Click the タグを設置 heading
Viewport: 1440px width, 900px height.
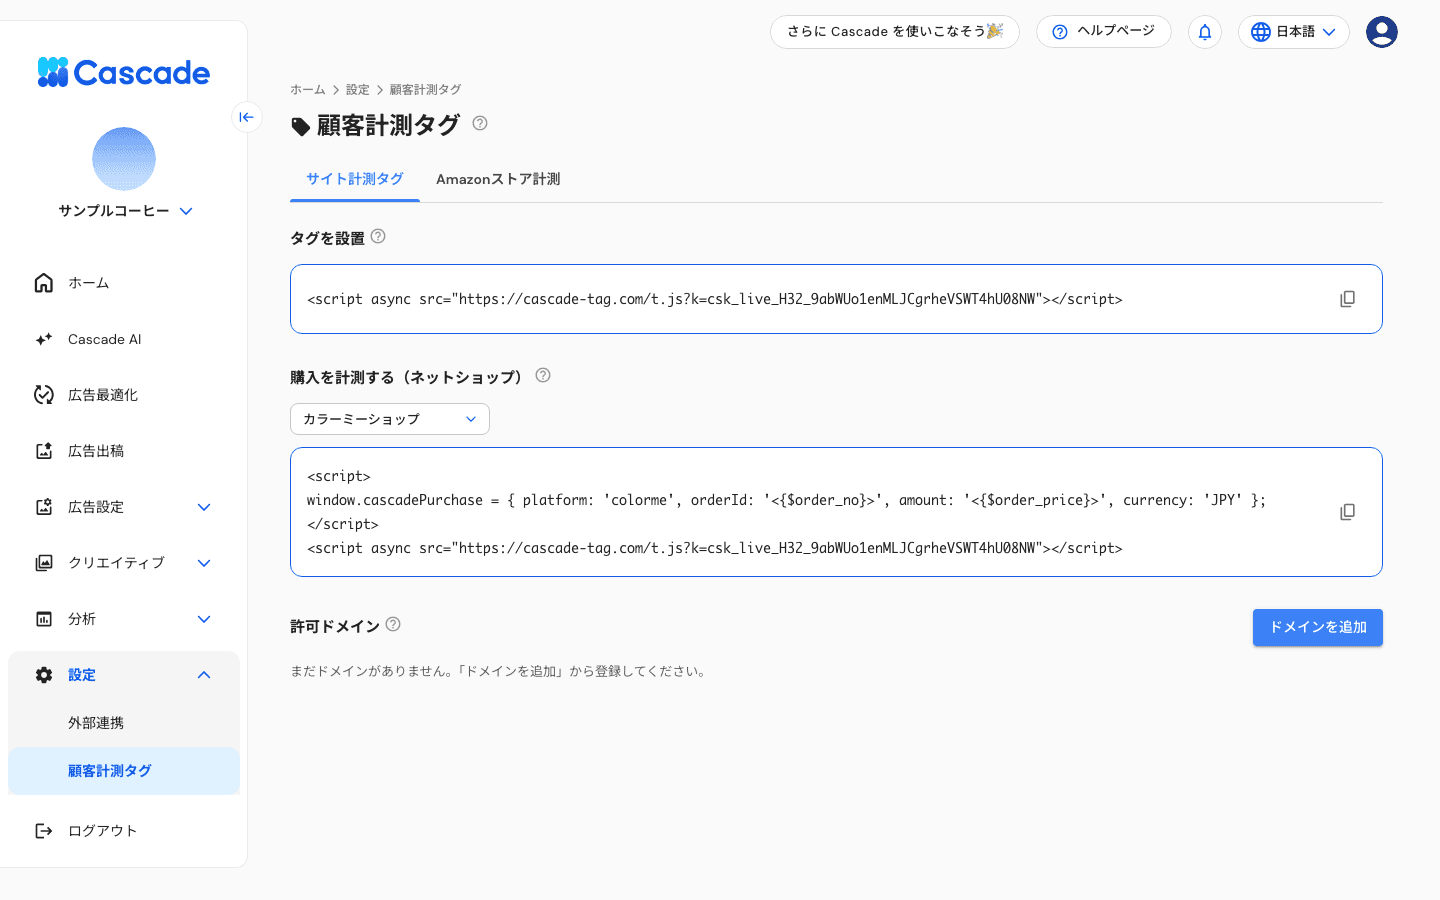tap(327, 238)
